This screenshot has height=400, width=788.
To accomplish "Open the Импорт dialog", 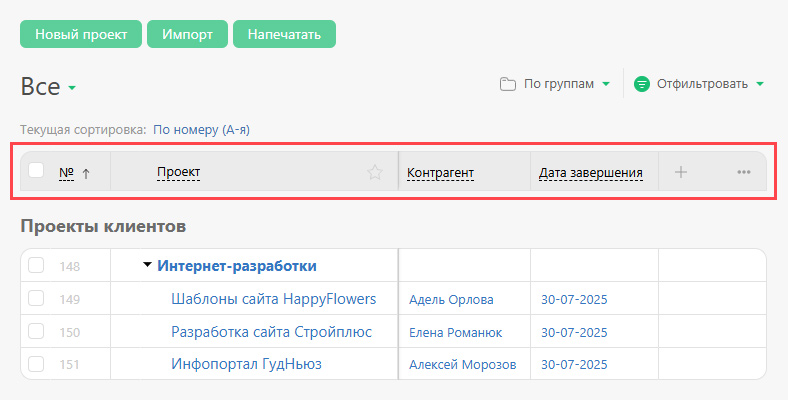I will pos(187,34).
